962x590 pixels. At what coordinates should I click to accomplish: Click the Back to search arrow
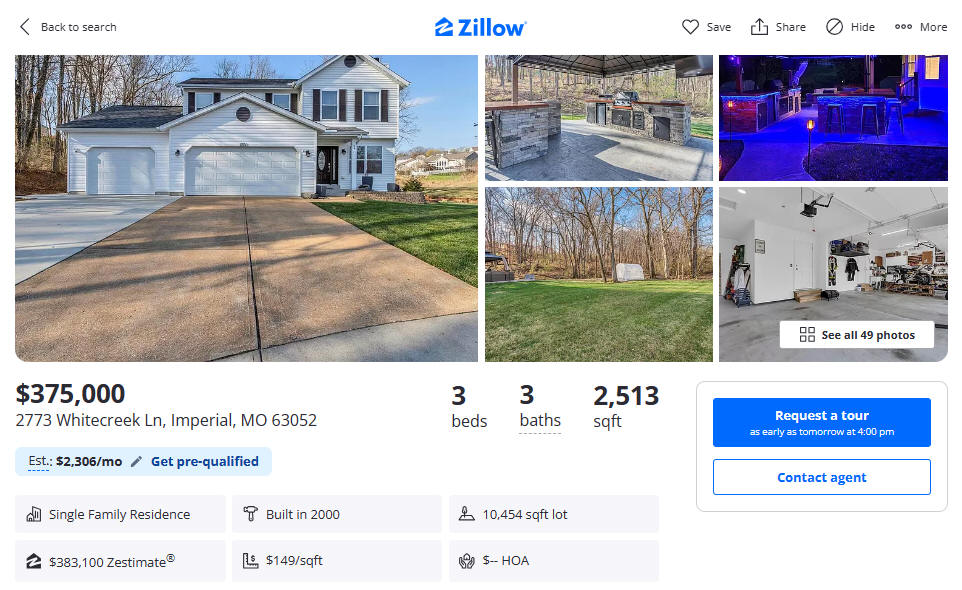click(25, 27)
